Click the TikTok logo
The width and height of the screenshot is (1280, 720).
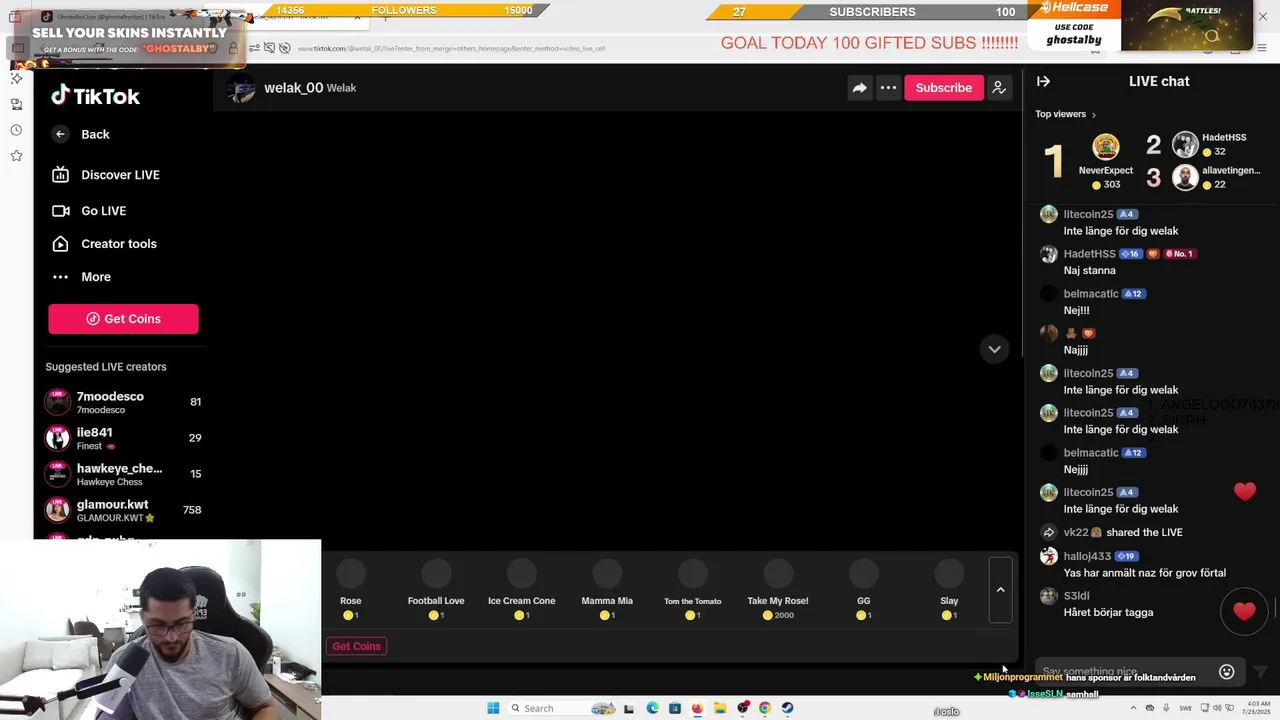95,96
